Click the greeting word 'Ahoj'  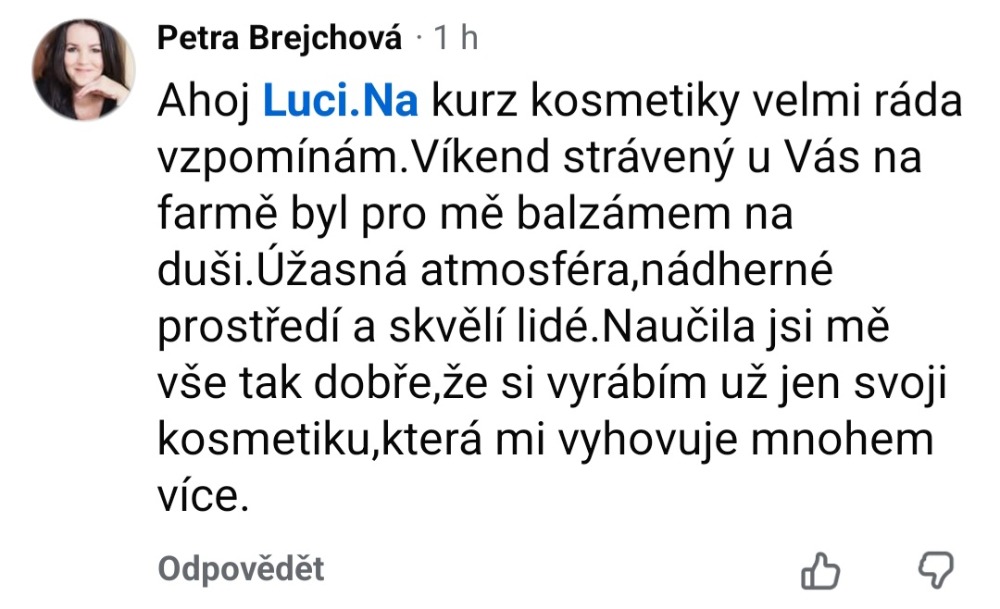(x=205, y=102)
